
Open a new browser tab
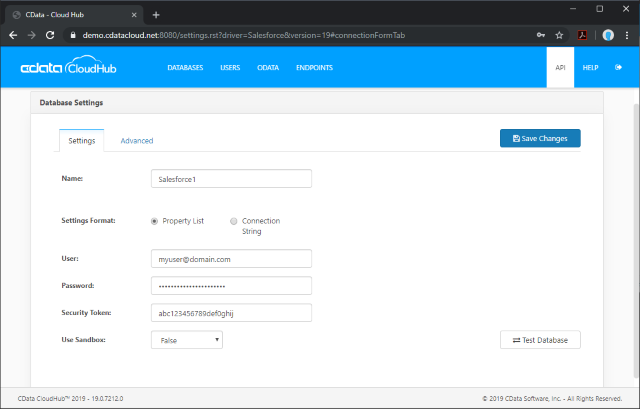click(x=156, y=15)
